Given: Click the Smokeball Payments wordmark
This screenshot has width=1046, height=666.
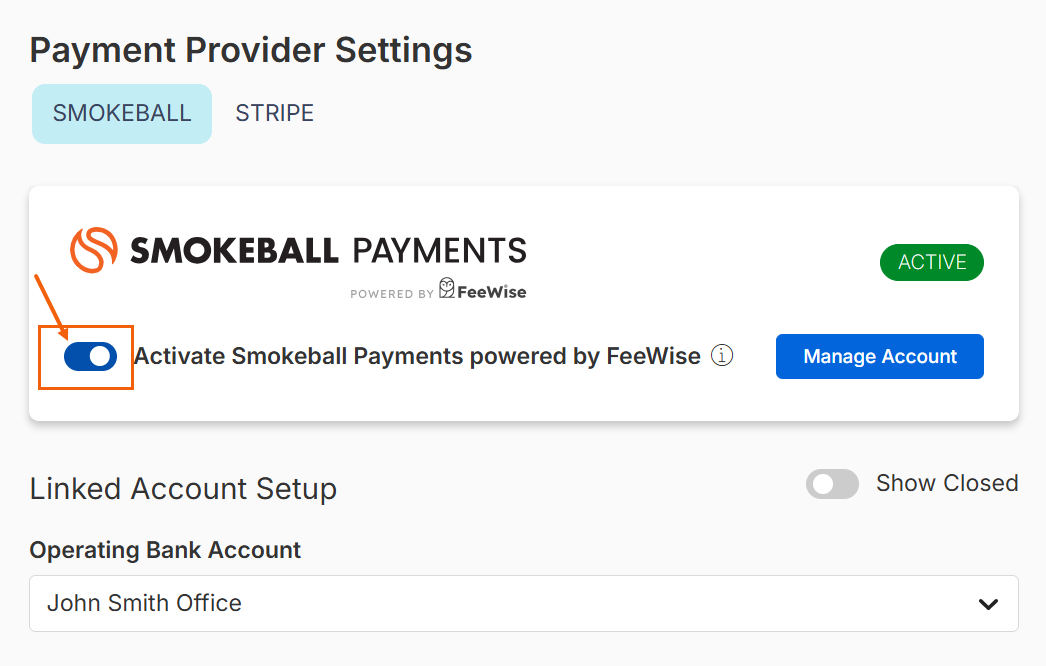Looking at the screenshot, I should pyautogui.click(x=328, y=250).
